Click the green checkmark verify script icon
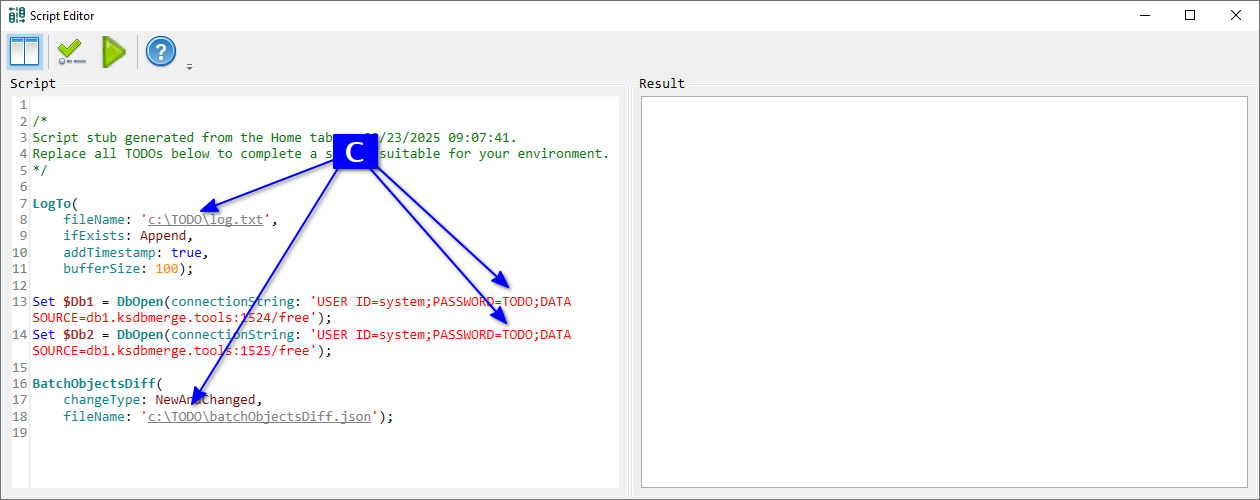The image size is (1260, 500). click(71, 52)
